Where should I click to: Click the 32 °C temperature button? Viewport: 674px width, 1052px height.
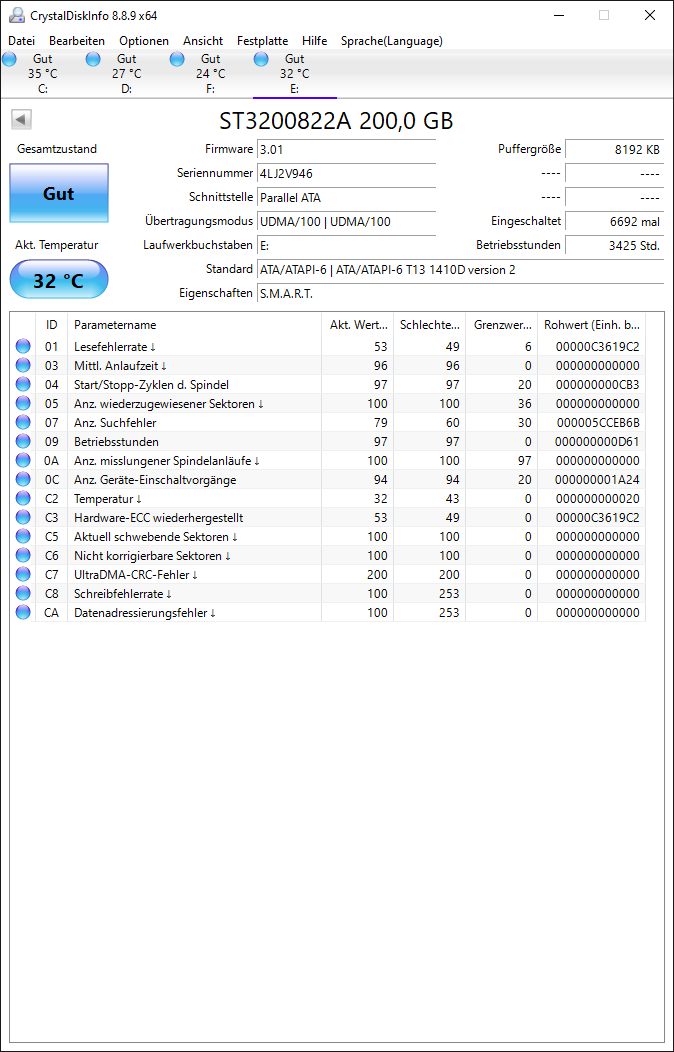(59, 280)
